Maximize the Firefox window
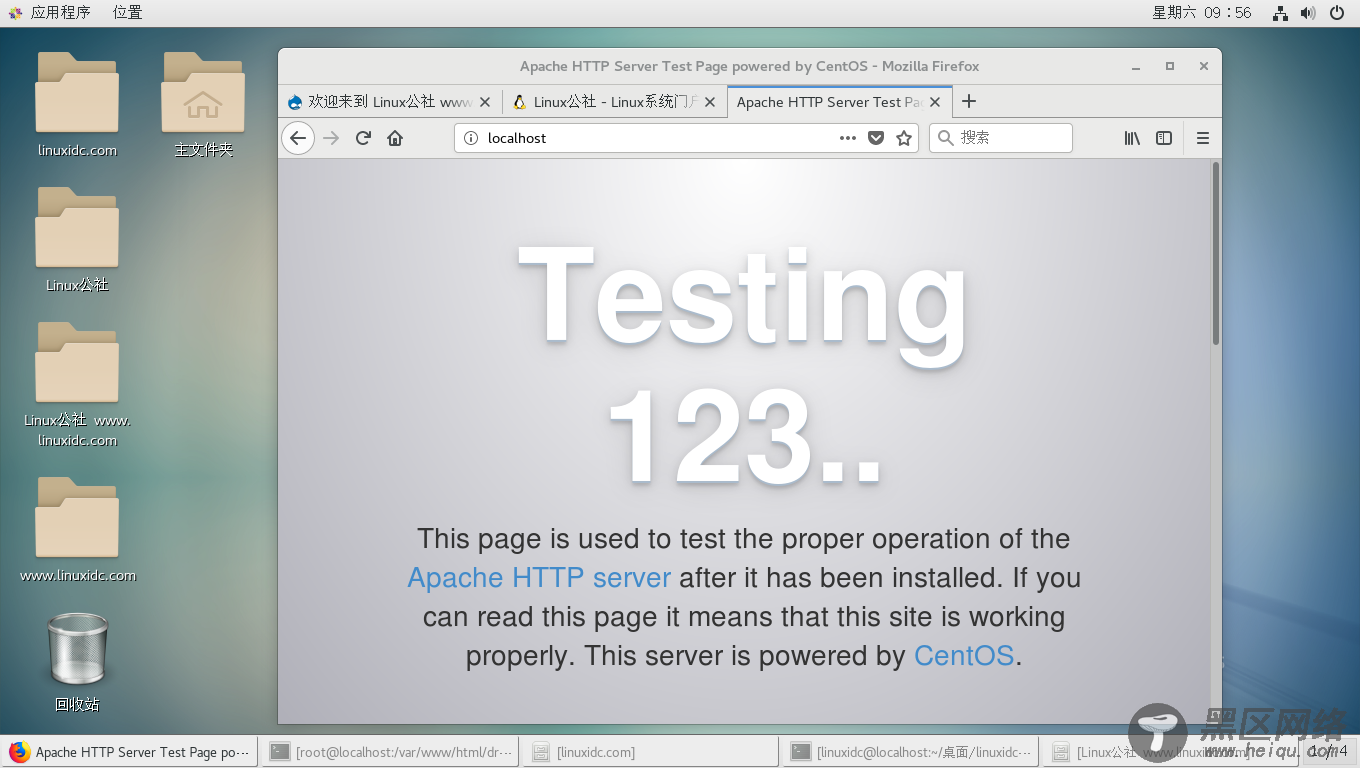 [1170, 67]
